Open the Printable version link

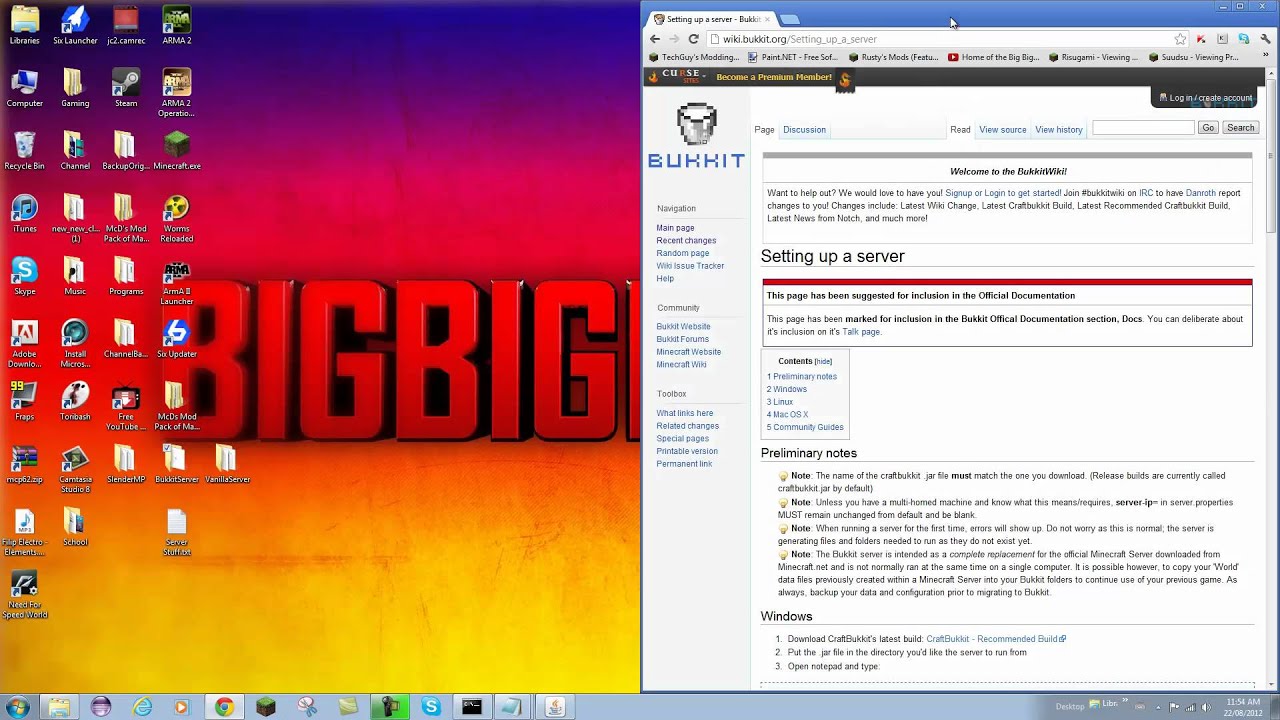point(687,451)
